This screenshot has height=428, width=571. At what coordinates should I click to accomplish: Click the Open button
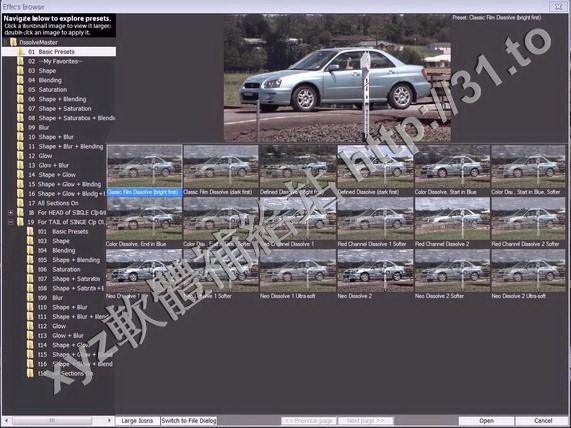pos(487,421)
